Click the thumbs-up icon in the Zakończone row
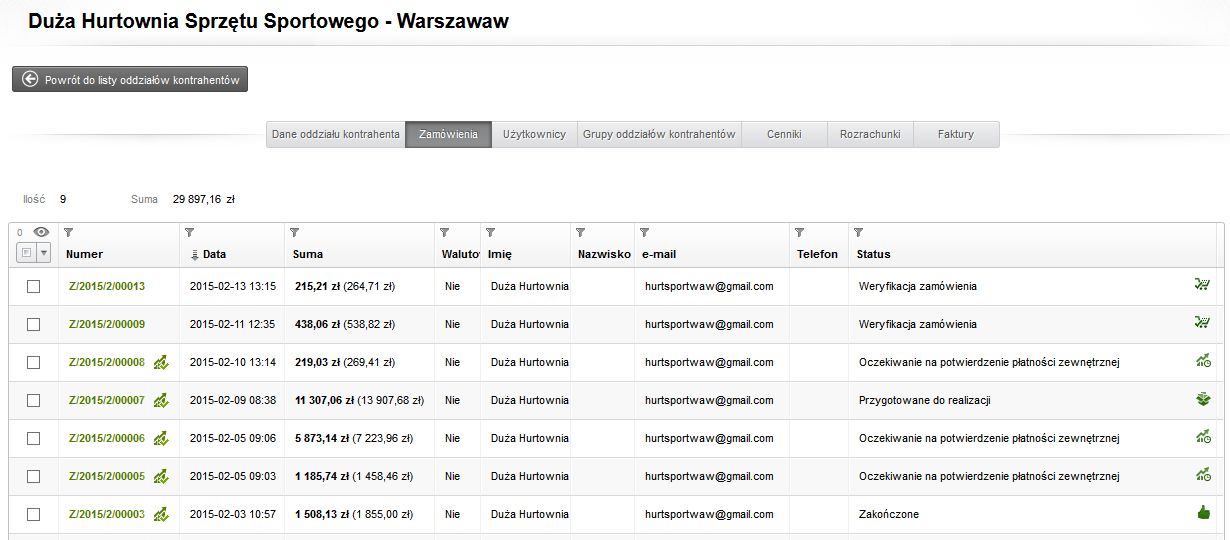Image resolution: width=1230 pixels, height=540 pixels. 1203,513
